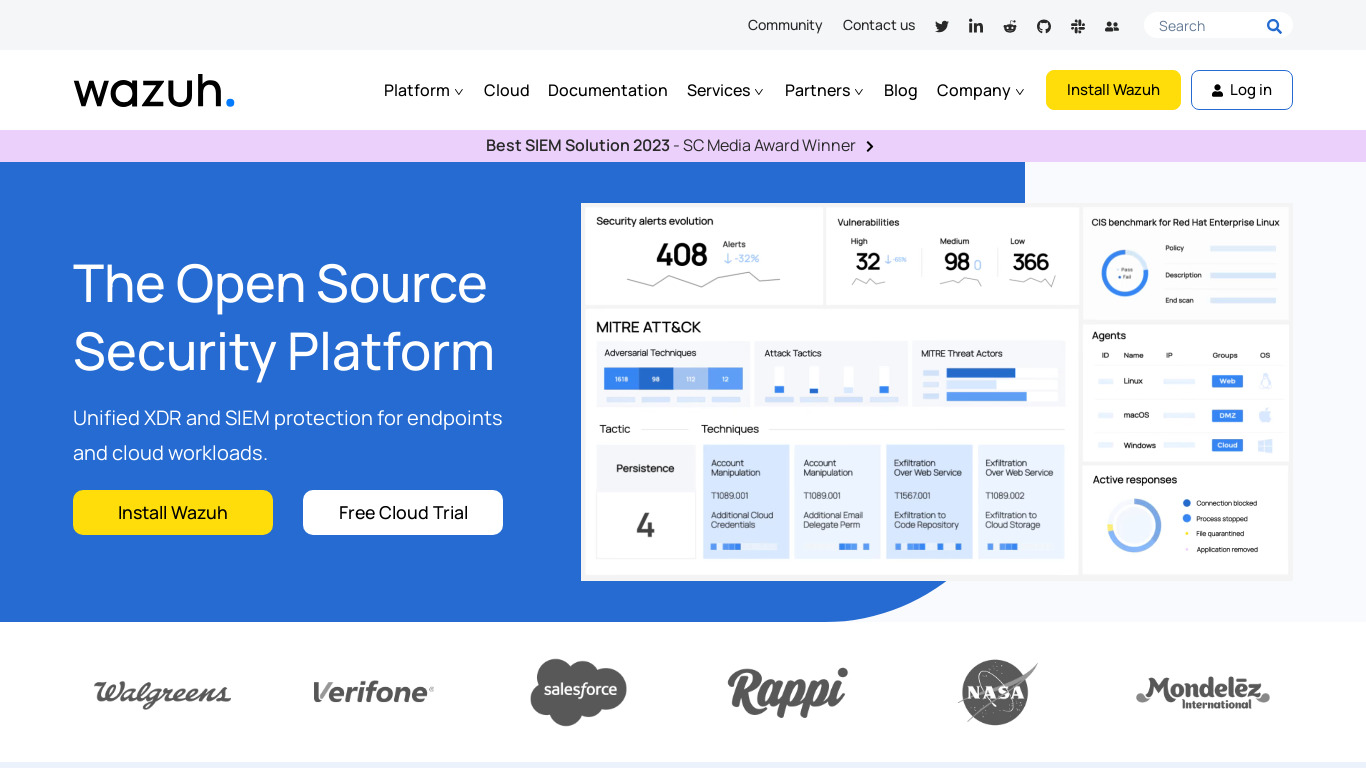Click the Linux penguin OS icon in Agents
Viewport: 1366px width, 768px height.
(x=1265, y=381)
